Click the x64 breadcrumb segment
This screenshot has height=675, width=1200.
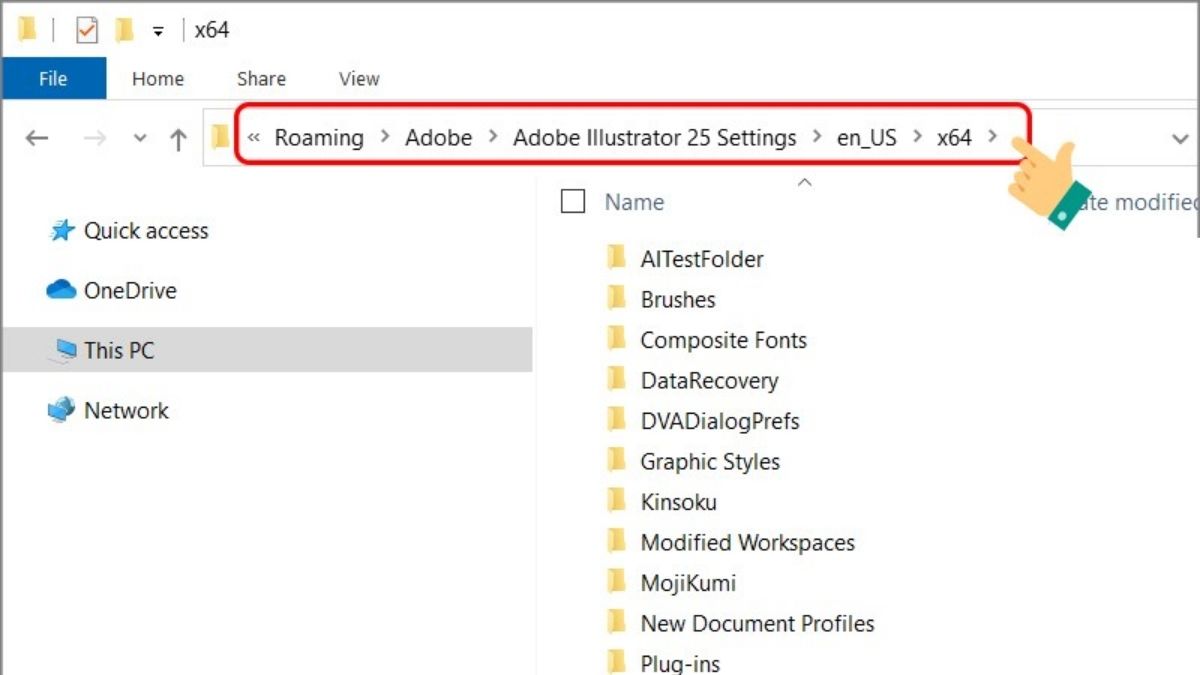pyautogui.click(x=954, y=138)
